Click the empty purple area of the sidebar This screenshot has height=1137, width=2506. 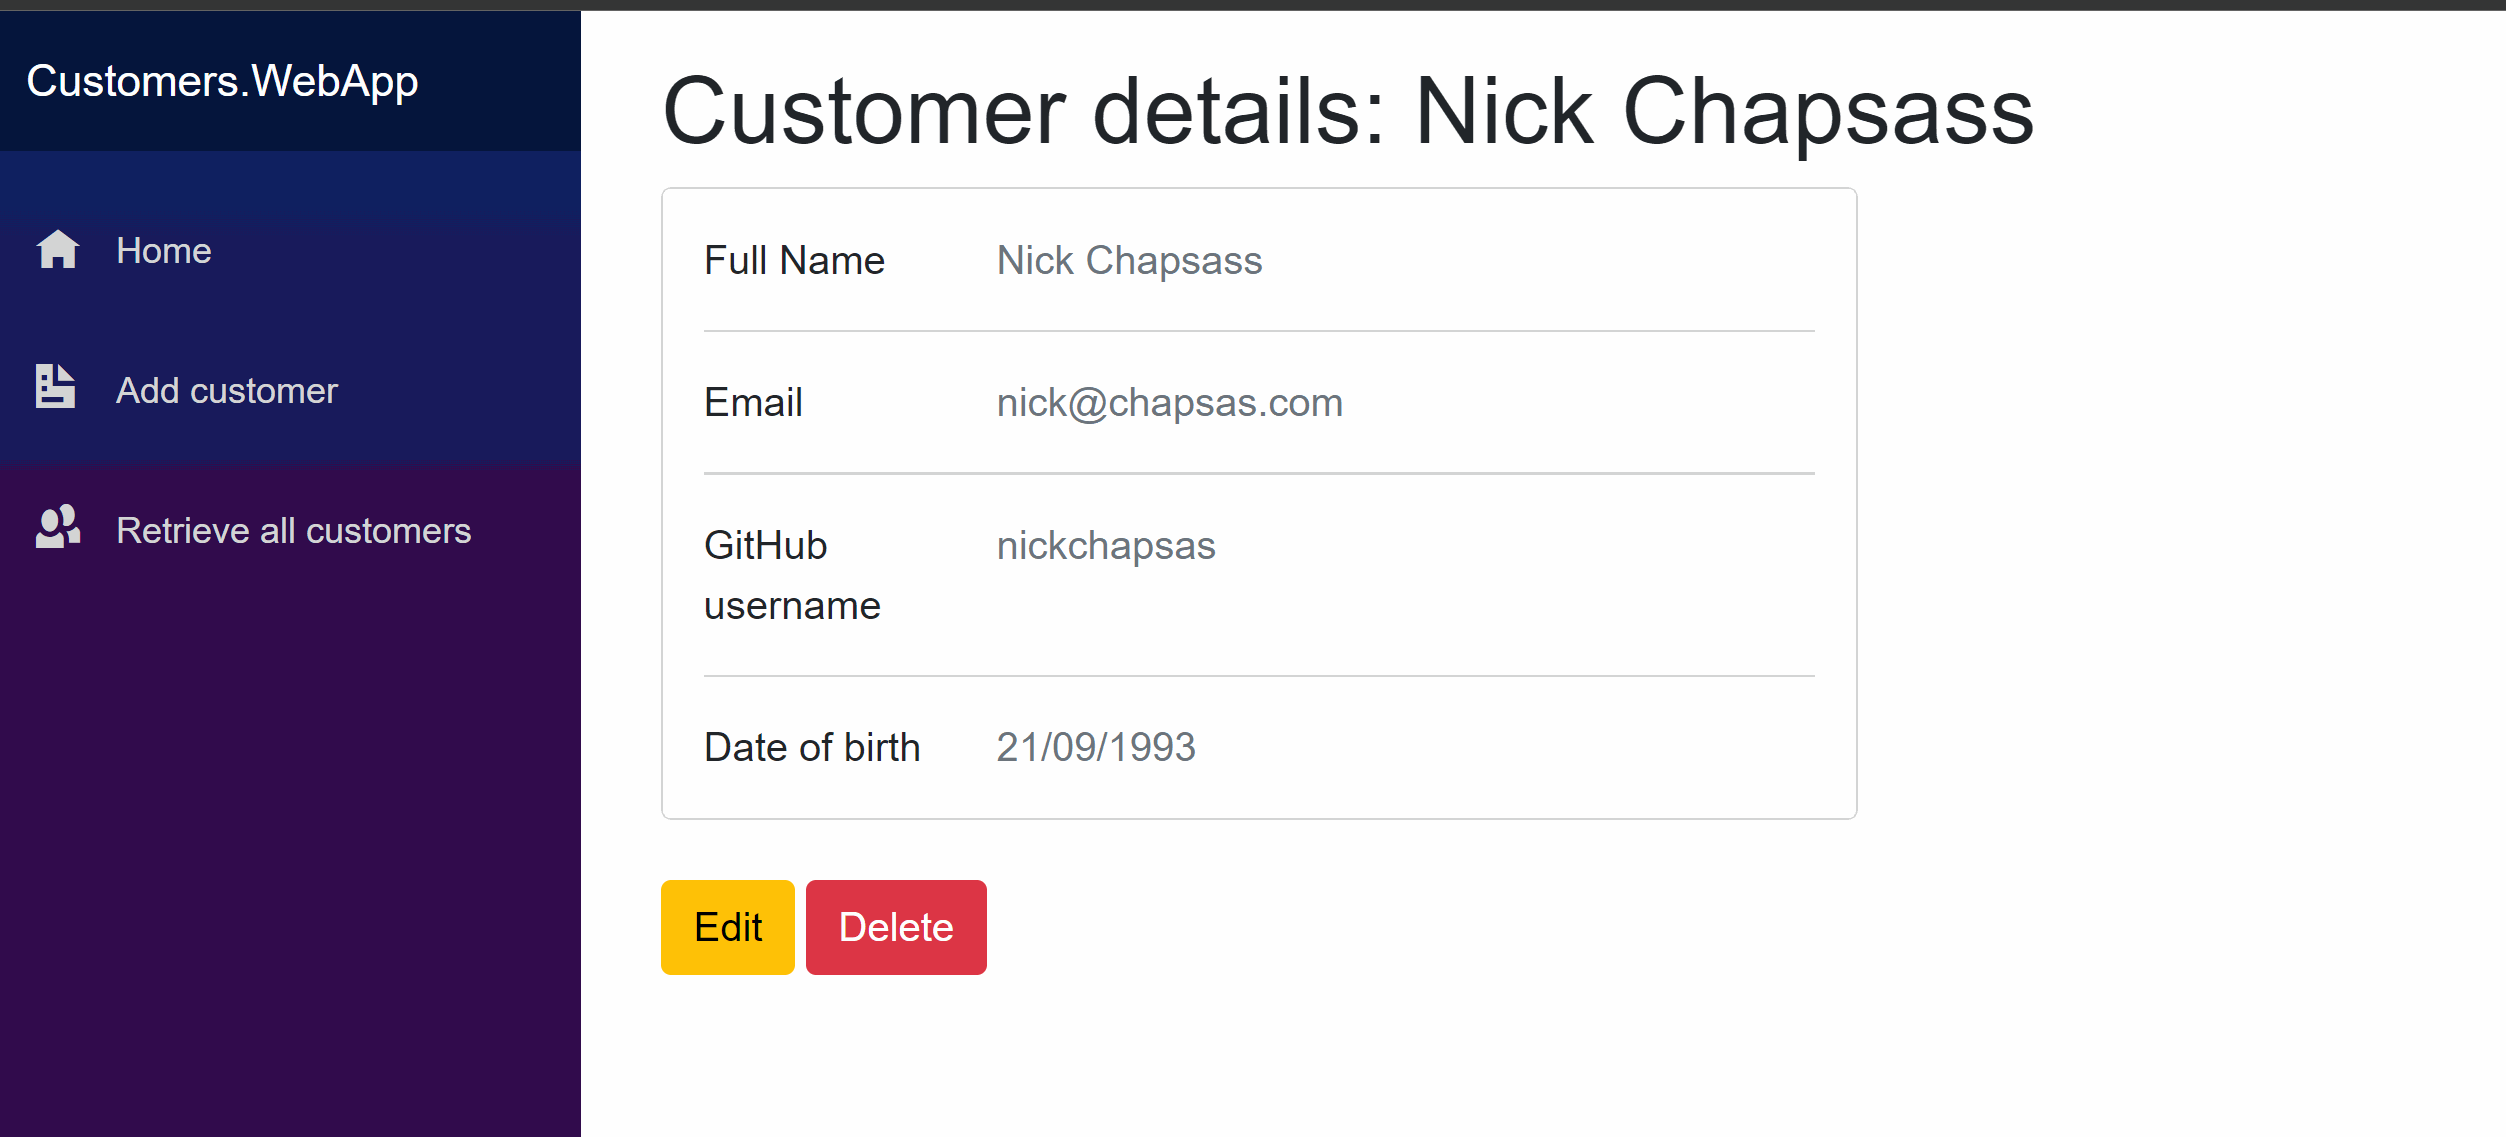pyautogui.click(x=290, y=850)
